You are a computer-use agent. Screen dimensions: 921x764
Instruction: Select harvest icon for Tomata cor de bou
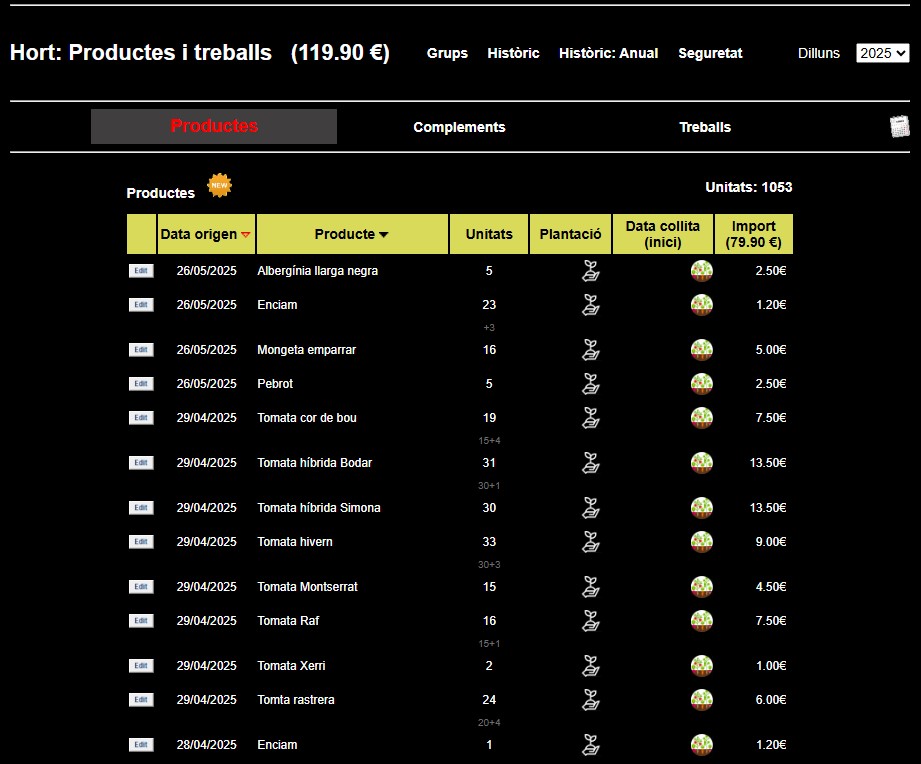[701, 418]
